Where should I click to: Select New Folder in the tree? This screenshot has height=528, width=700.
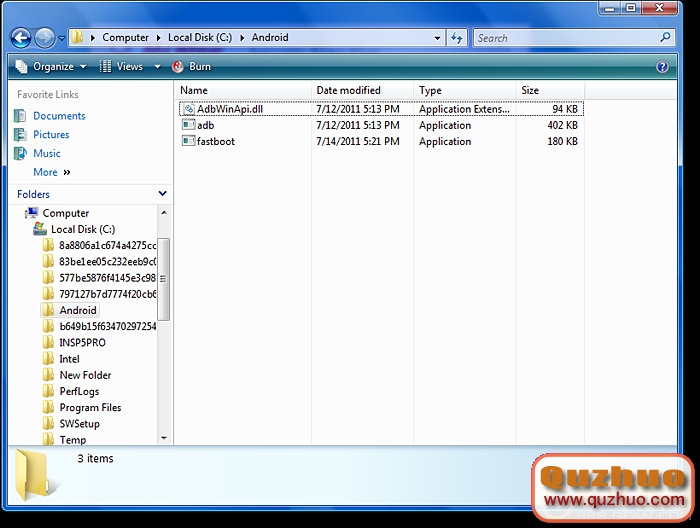tap(85, 375)
